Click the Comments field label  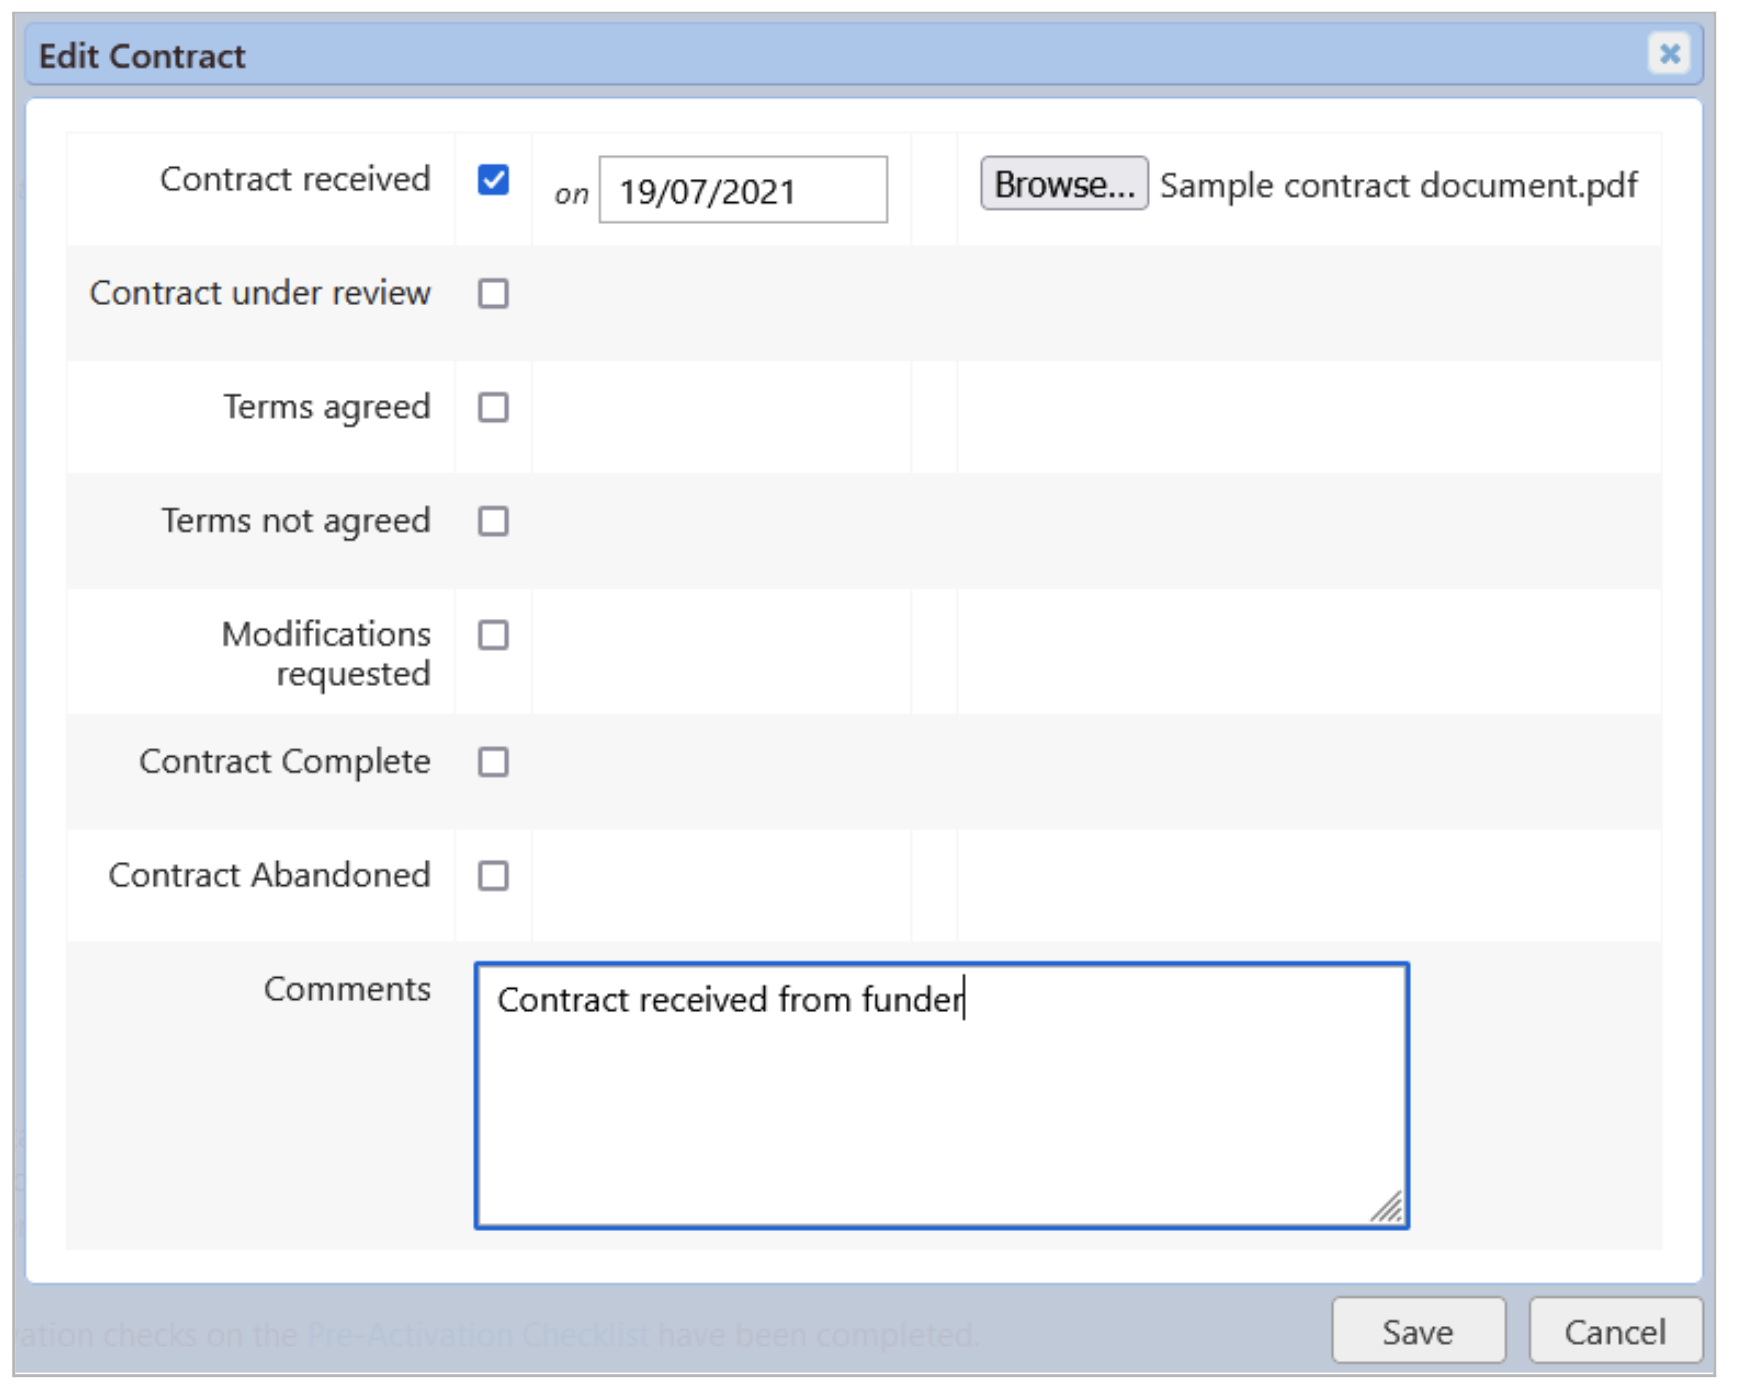[x=347, y=989]
